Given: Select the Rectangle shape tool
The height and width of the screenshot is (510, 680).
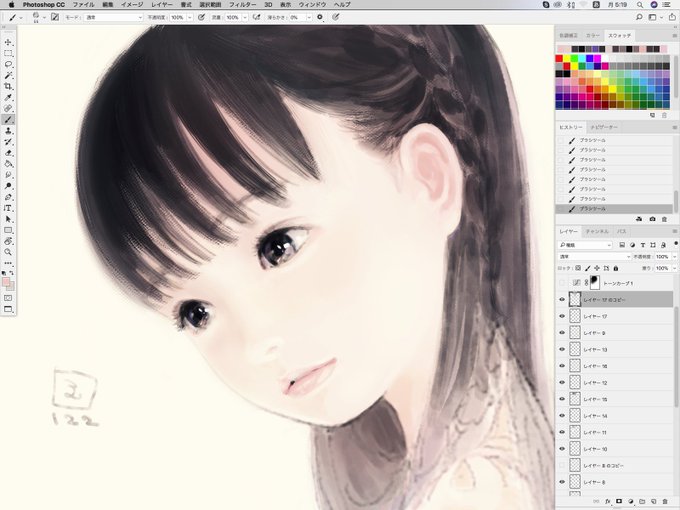Looking at the screenshot, I should tap(8, 230).
